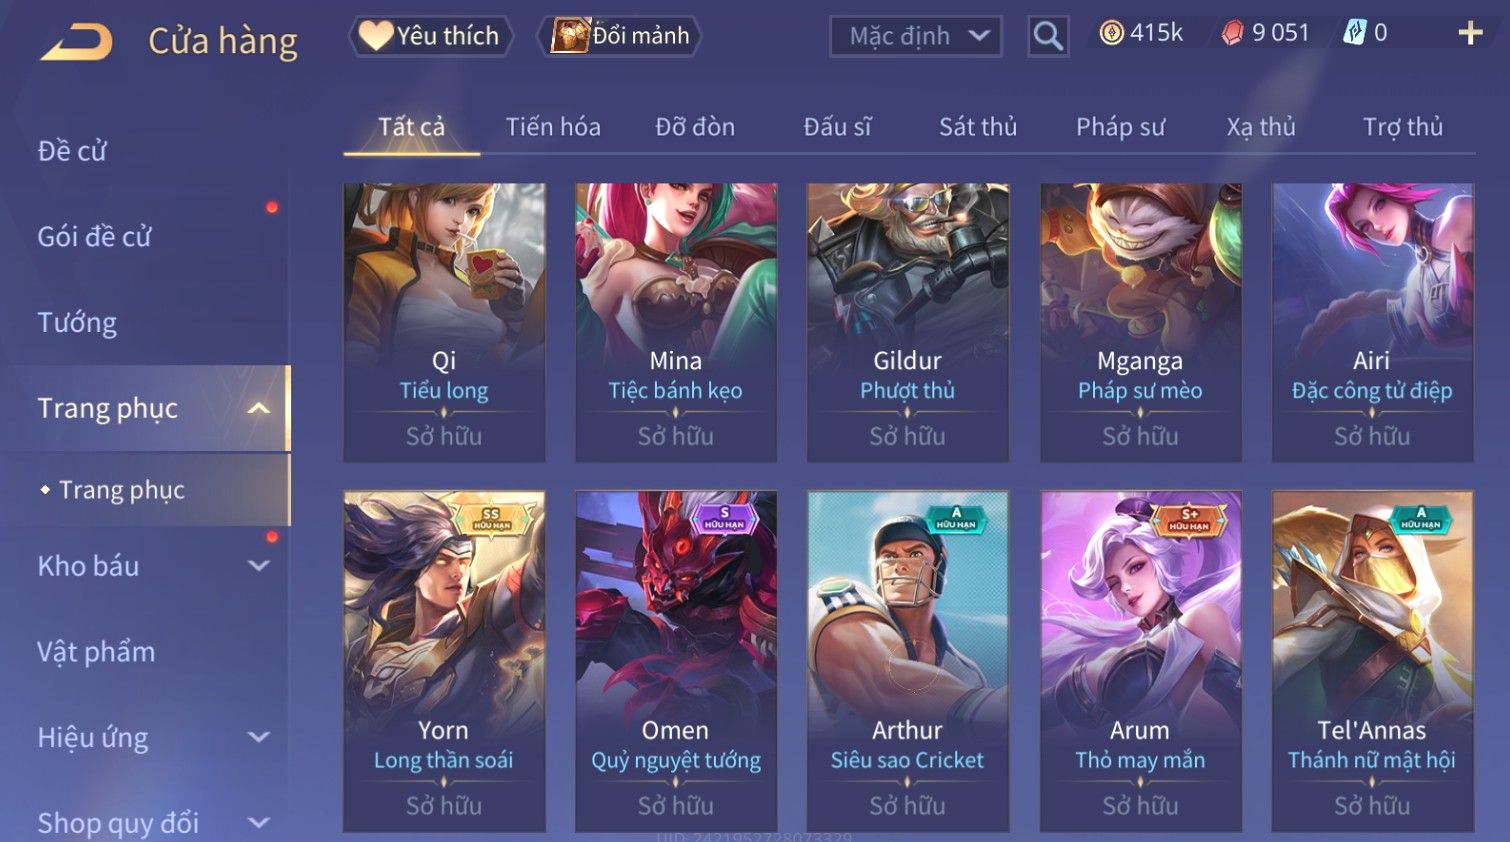Switch to the Pháp sư tab
Image resolution: width=1510 pixels, height=842 pixels.
point(1120,127)
